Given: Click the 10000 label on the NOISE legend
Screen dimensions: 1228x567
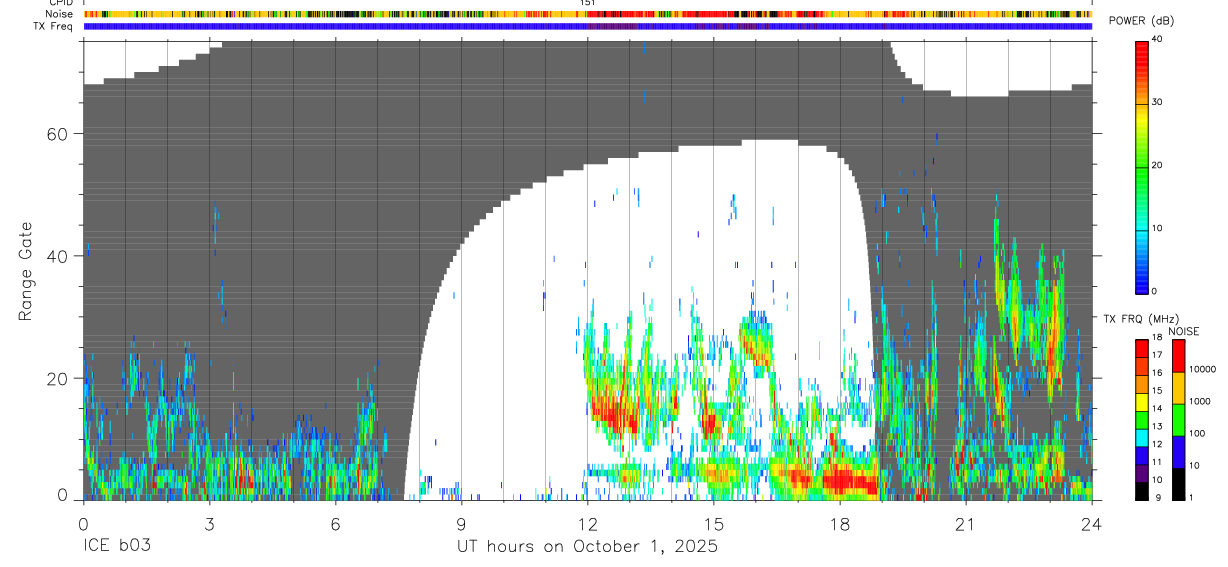Looking at the screenshot, I should pyautogui.click(x=1201, y=369).
